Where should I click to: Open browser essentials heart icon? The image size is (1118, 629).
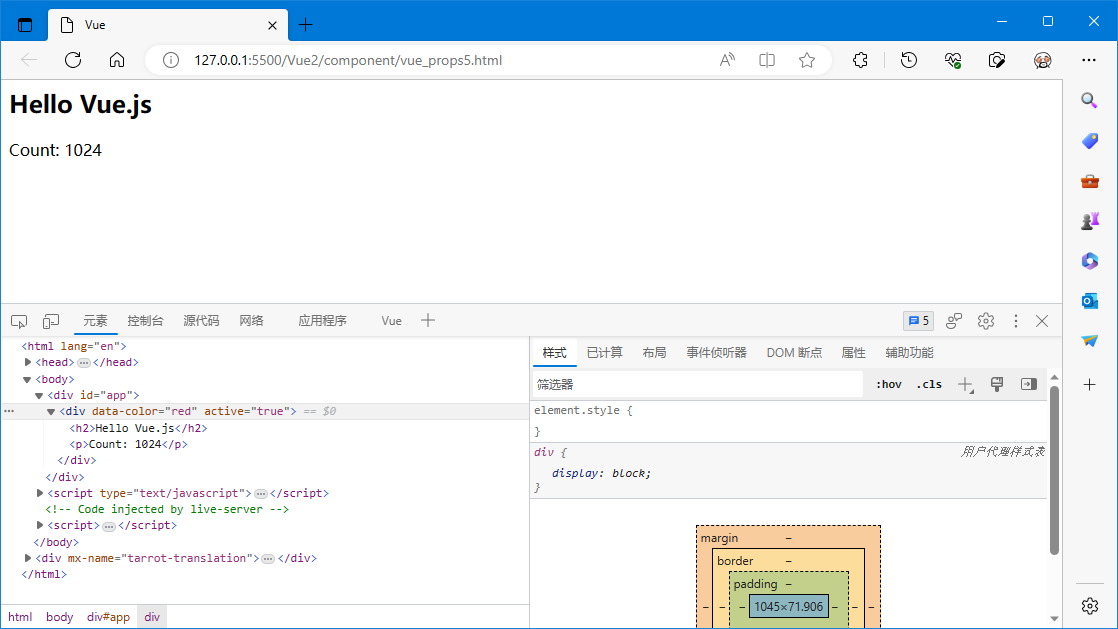point(953,60)
